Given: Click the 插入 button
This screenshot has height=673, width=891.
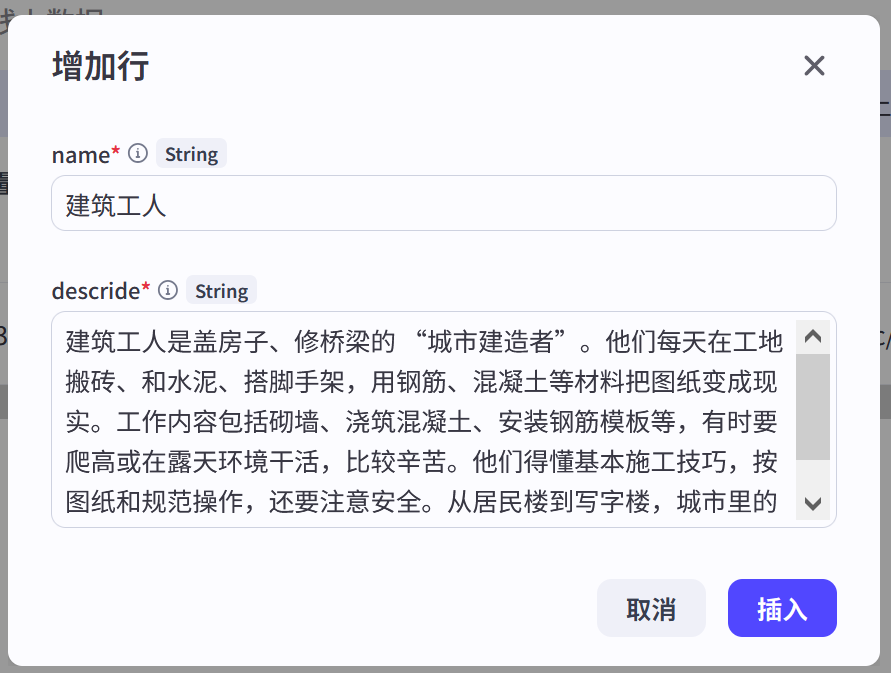Looking at the screenshot, I should 782,608.
